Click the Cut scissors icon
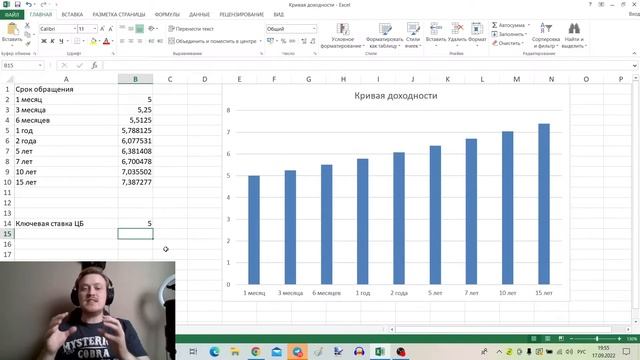This screenshot has width=640, height=360. tap(27, 25)
